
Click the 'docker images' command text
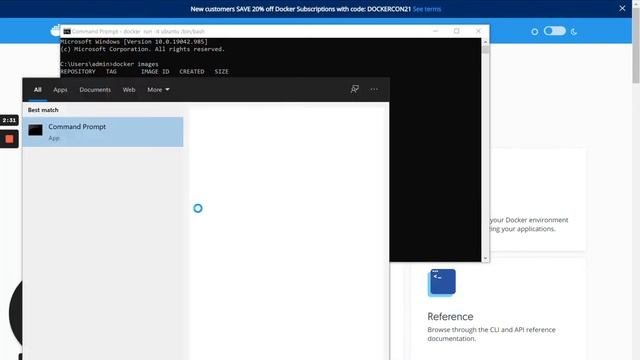point(136,64)
